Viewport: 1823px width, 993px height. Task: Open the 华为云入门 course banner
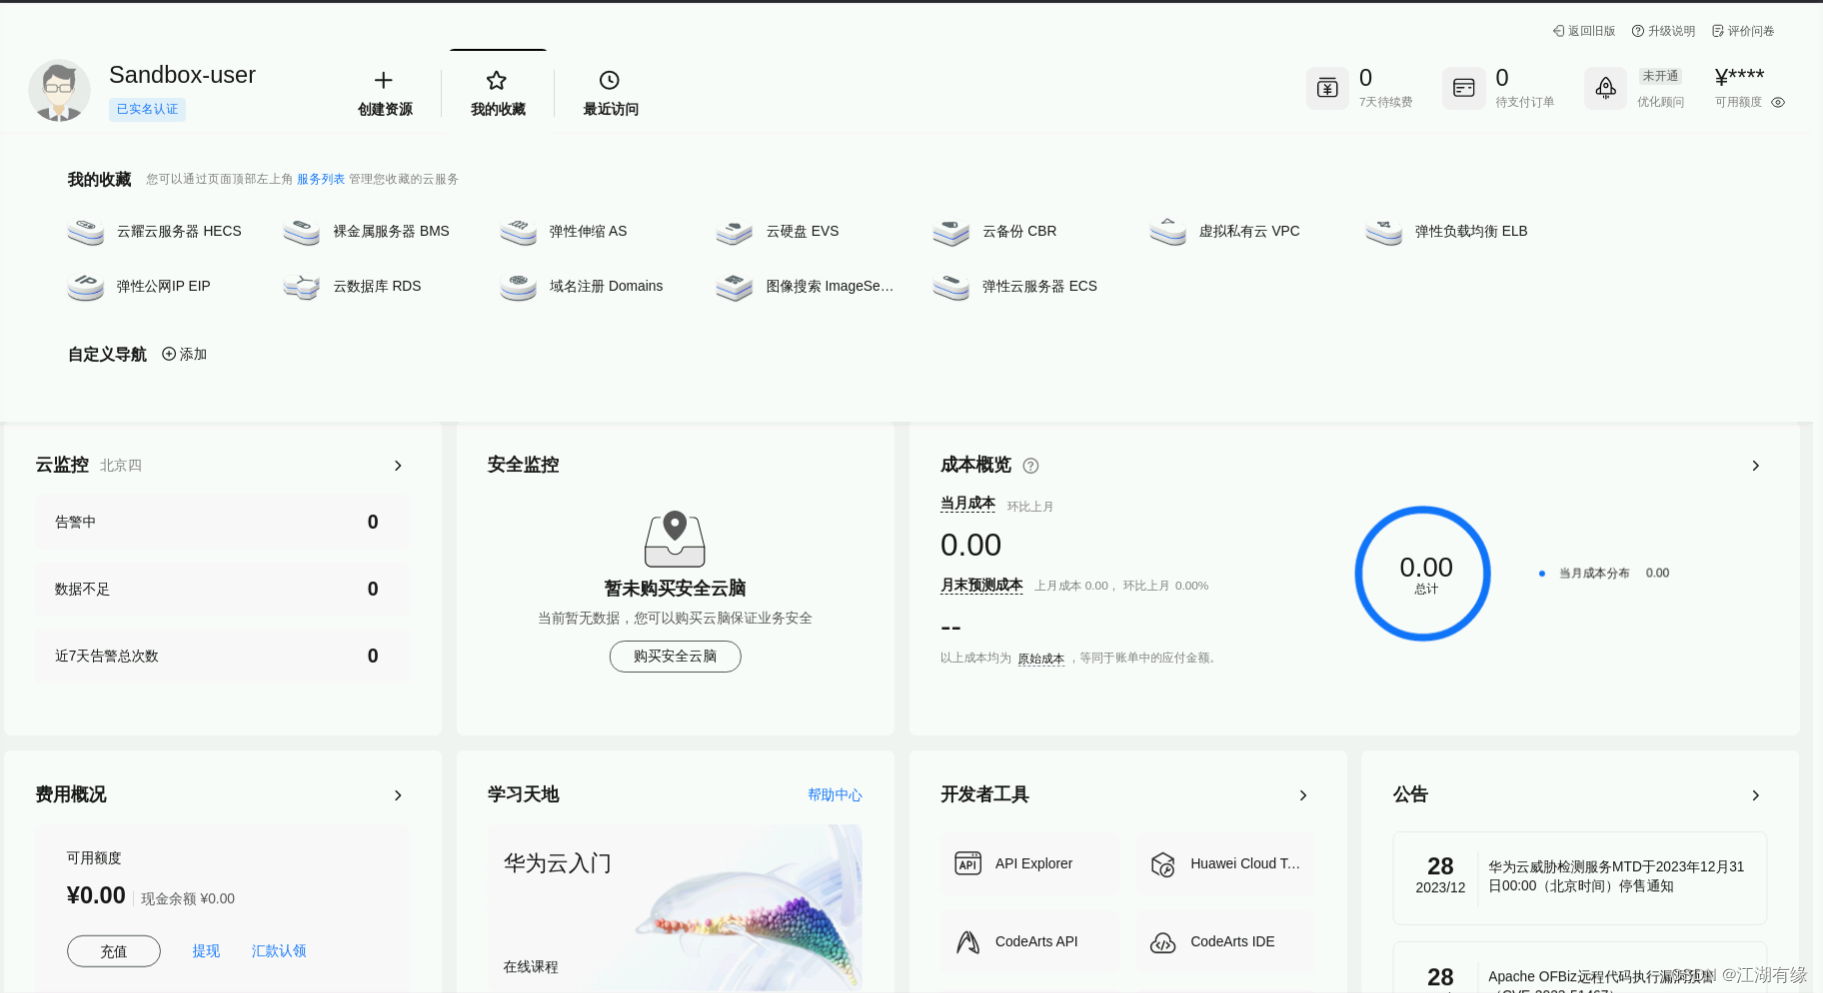pyautogui.click(x=675, y=908)
